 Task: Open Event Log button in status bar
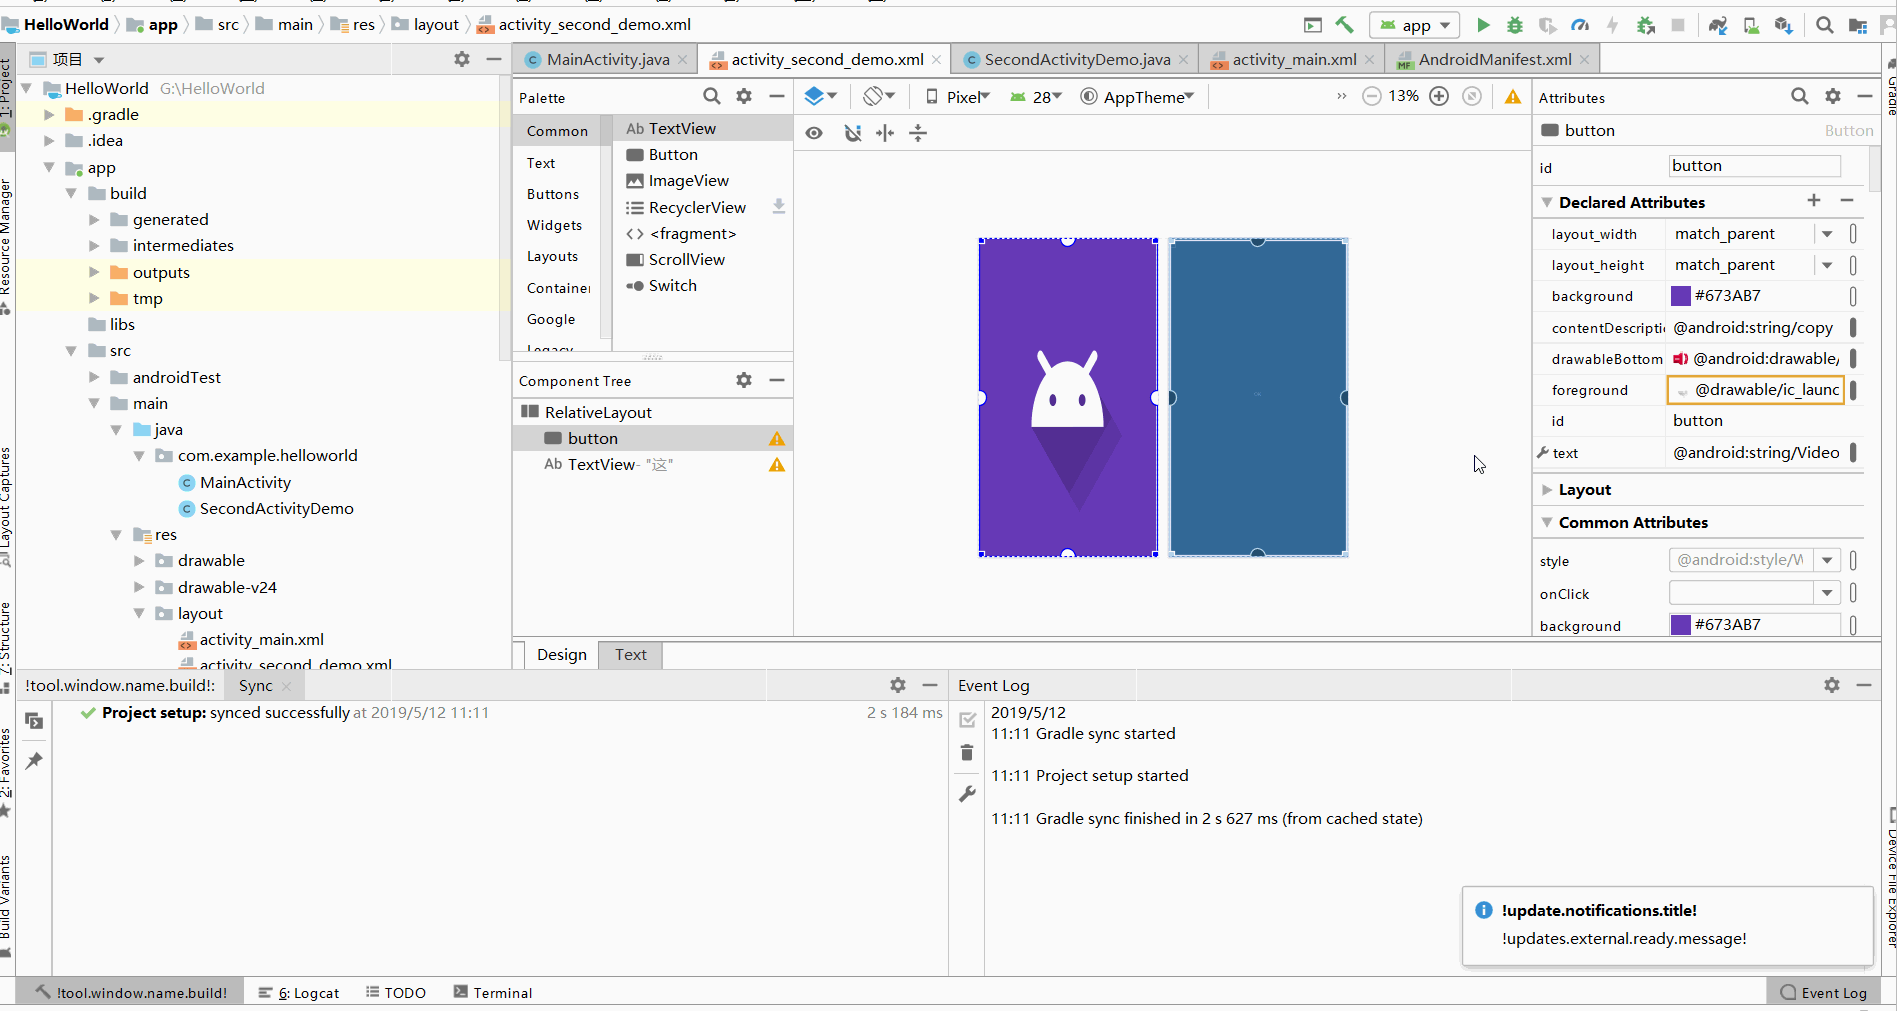click(x=1823, y=993)
